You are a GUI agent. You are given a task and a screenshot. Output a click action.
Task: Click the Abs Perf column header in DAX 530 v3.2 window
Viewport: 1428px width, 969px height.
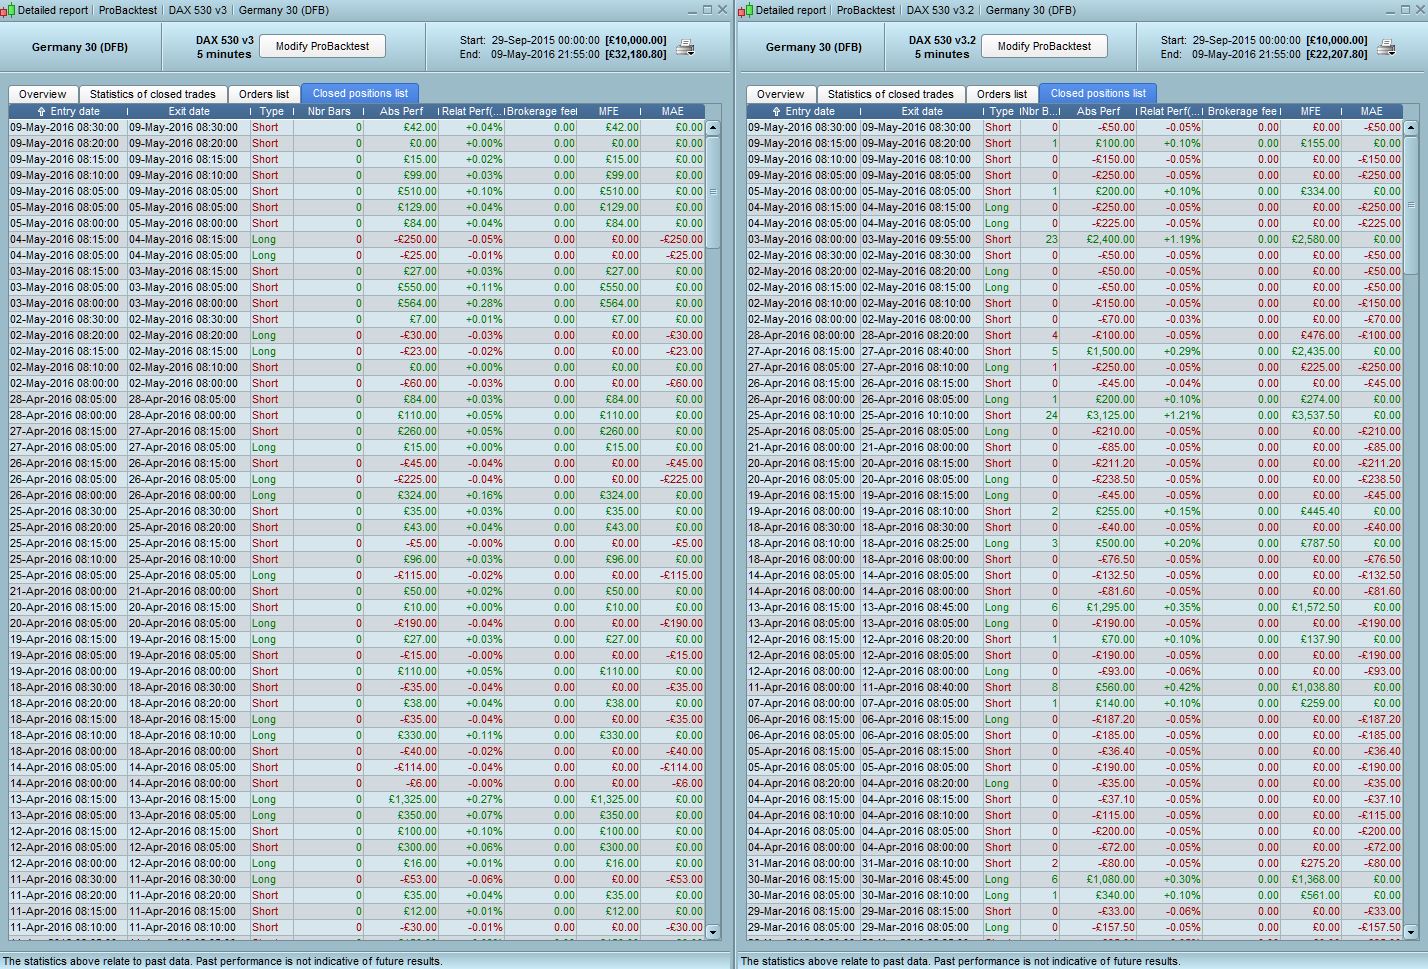point(1099,111)
